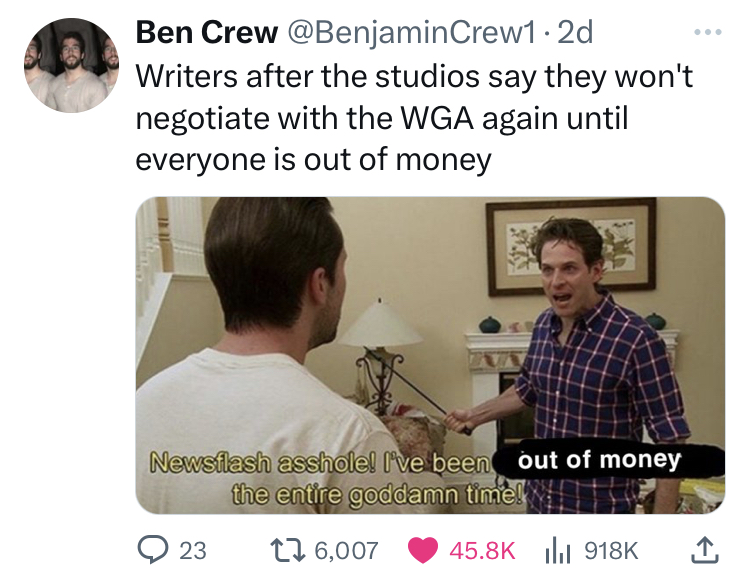The width and height of the screenshot is (750, 584).
Task: Open Ben Crew's profile picture
Action: 72,66
